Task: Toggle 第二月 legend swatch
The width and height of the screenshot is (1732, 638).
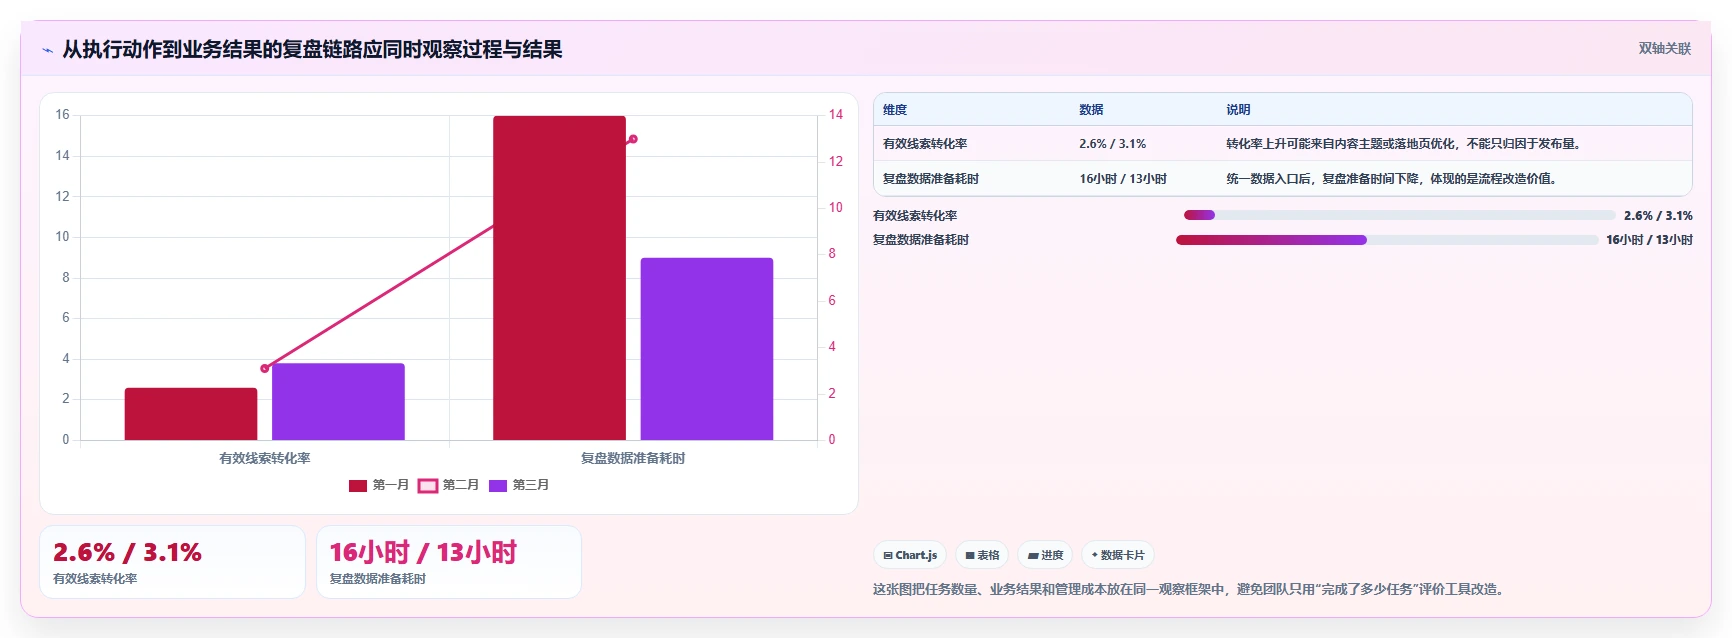Action: [x=428, y=485]
